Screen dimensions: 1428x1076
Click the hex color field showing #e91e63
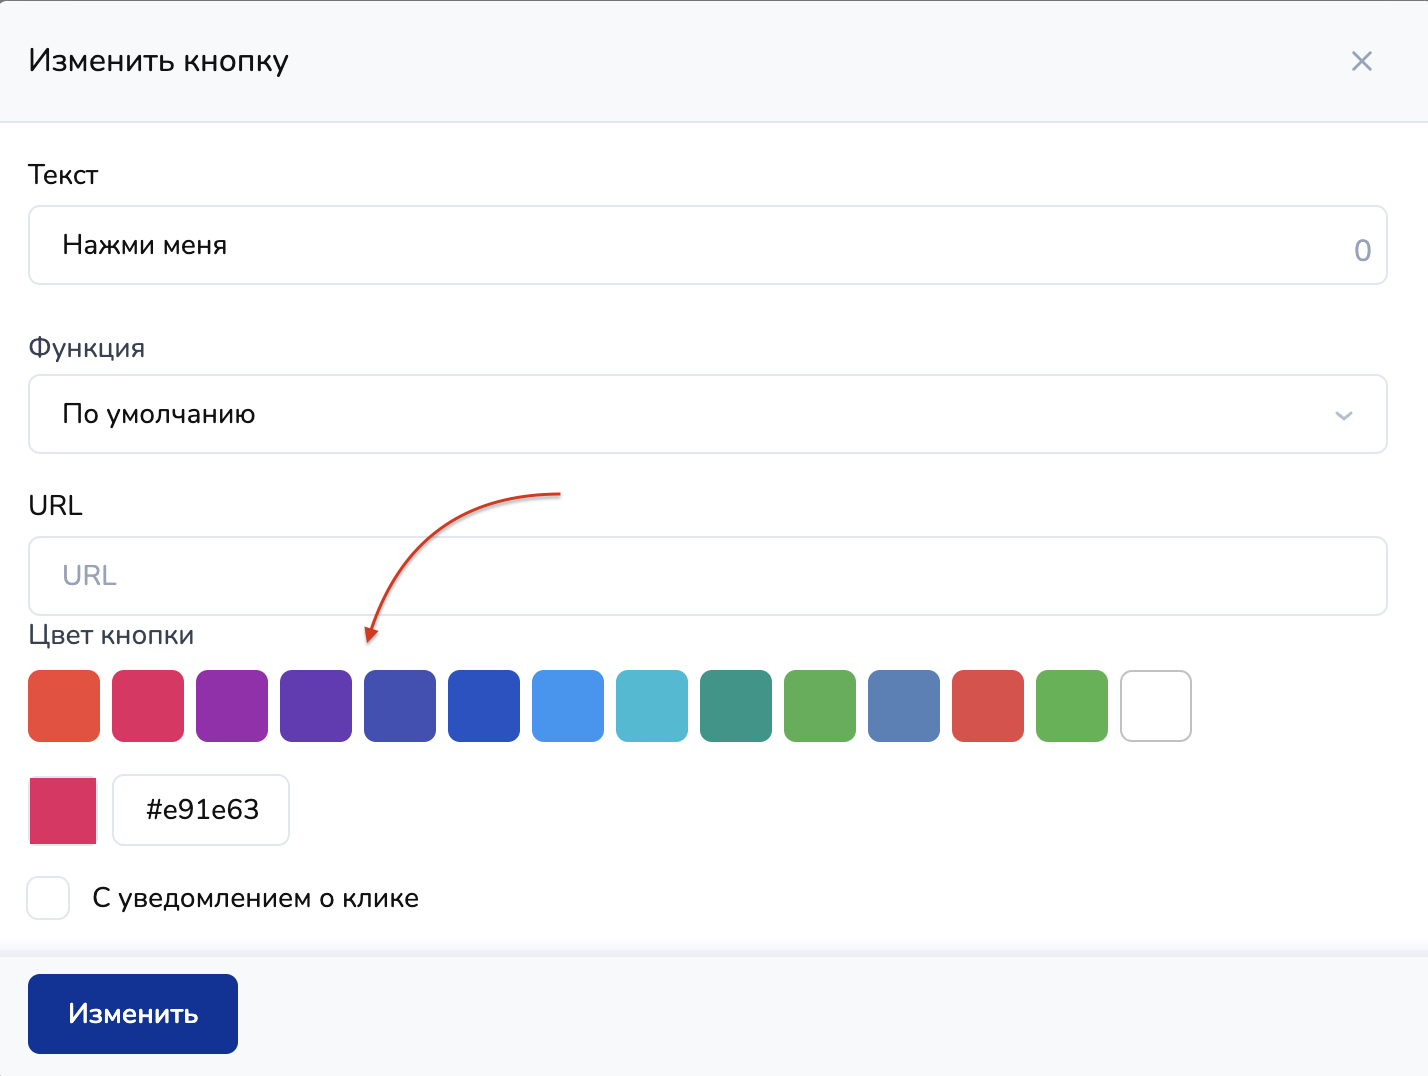click(x=201, y=810)
